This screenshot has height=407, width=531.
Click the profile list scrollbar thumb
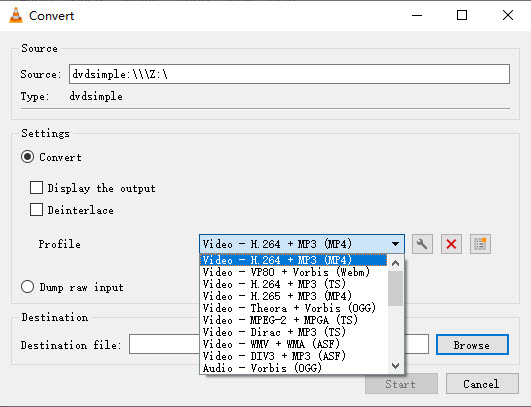tap(395, 288)
